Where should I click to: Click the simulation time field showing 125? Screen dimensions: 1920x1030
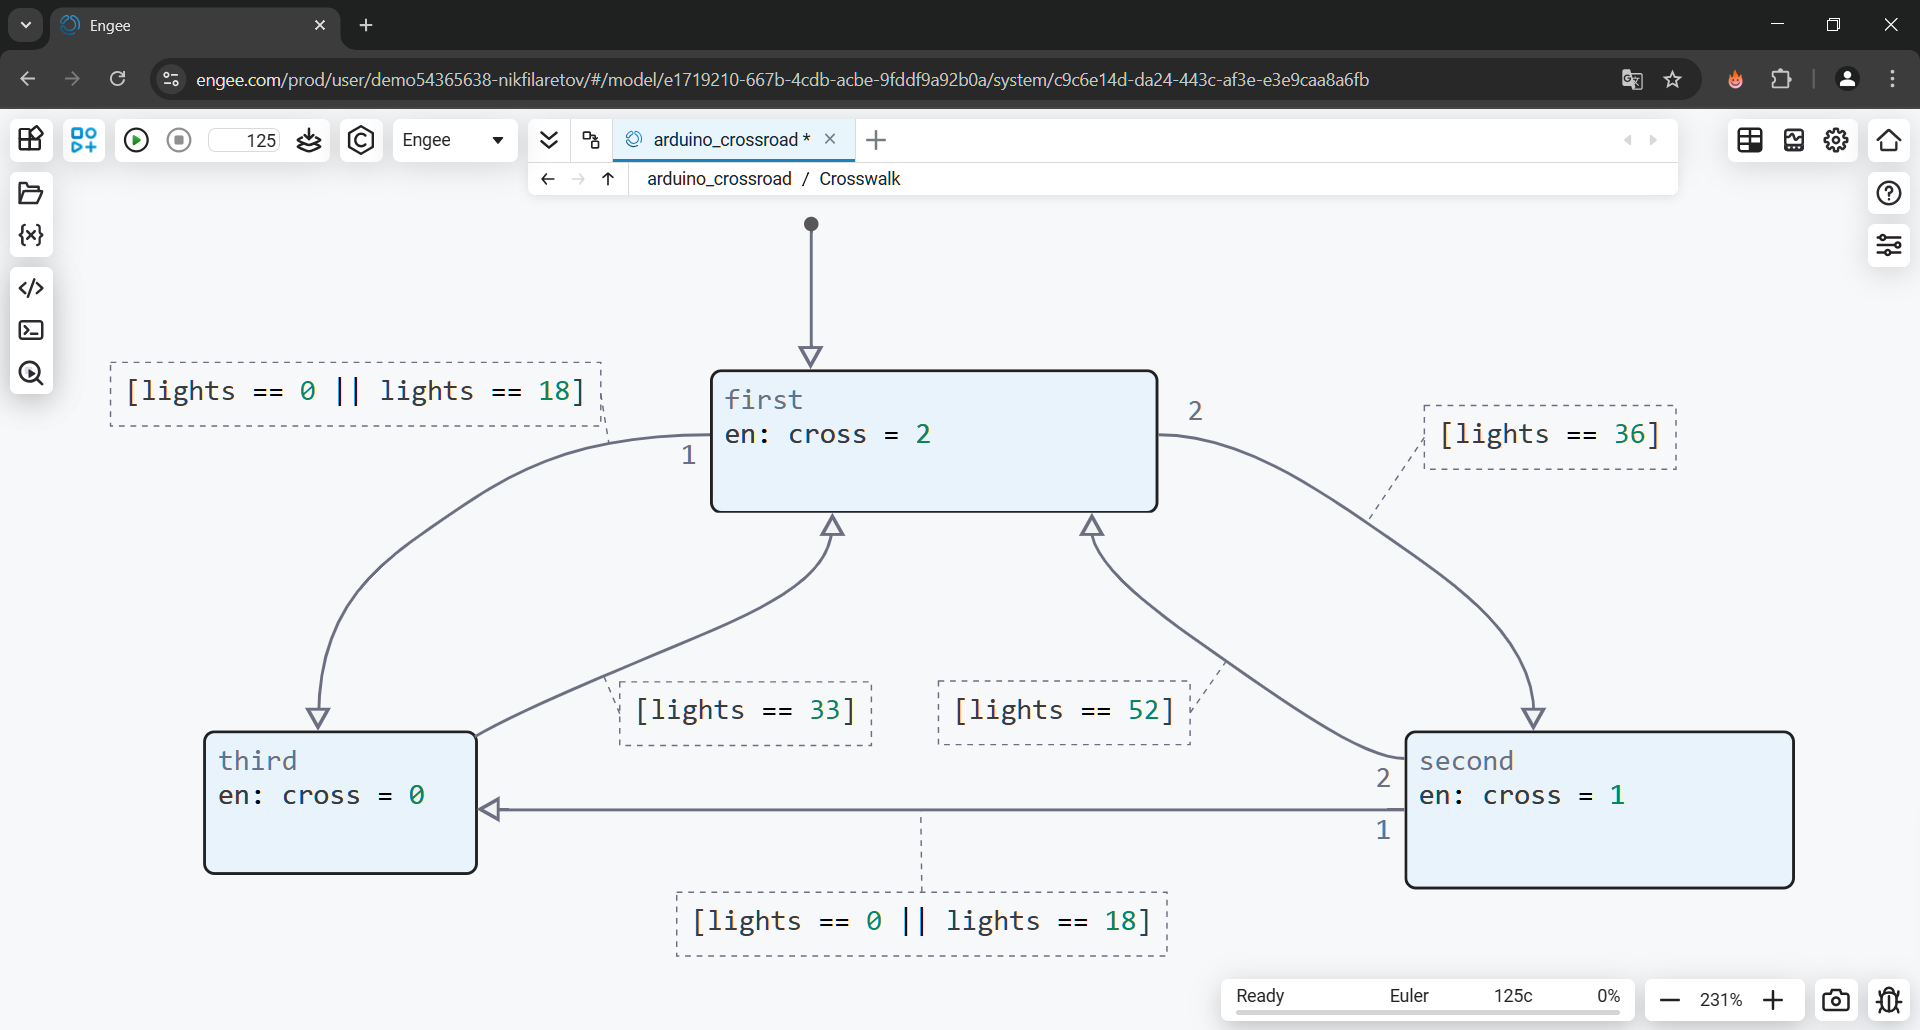pyautogui.click(x=245, y=140)
